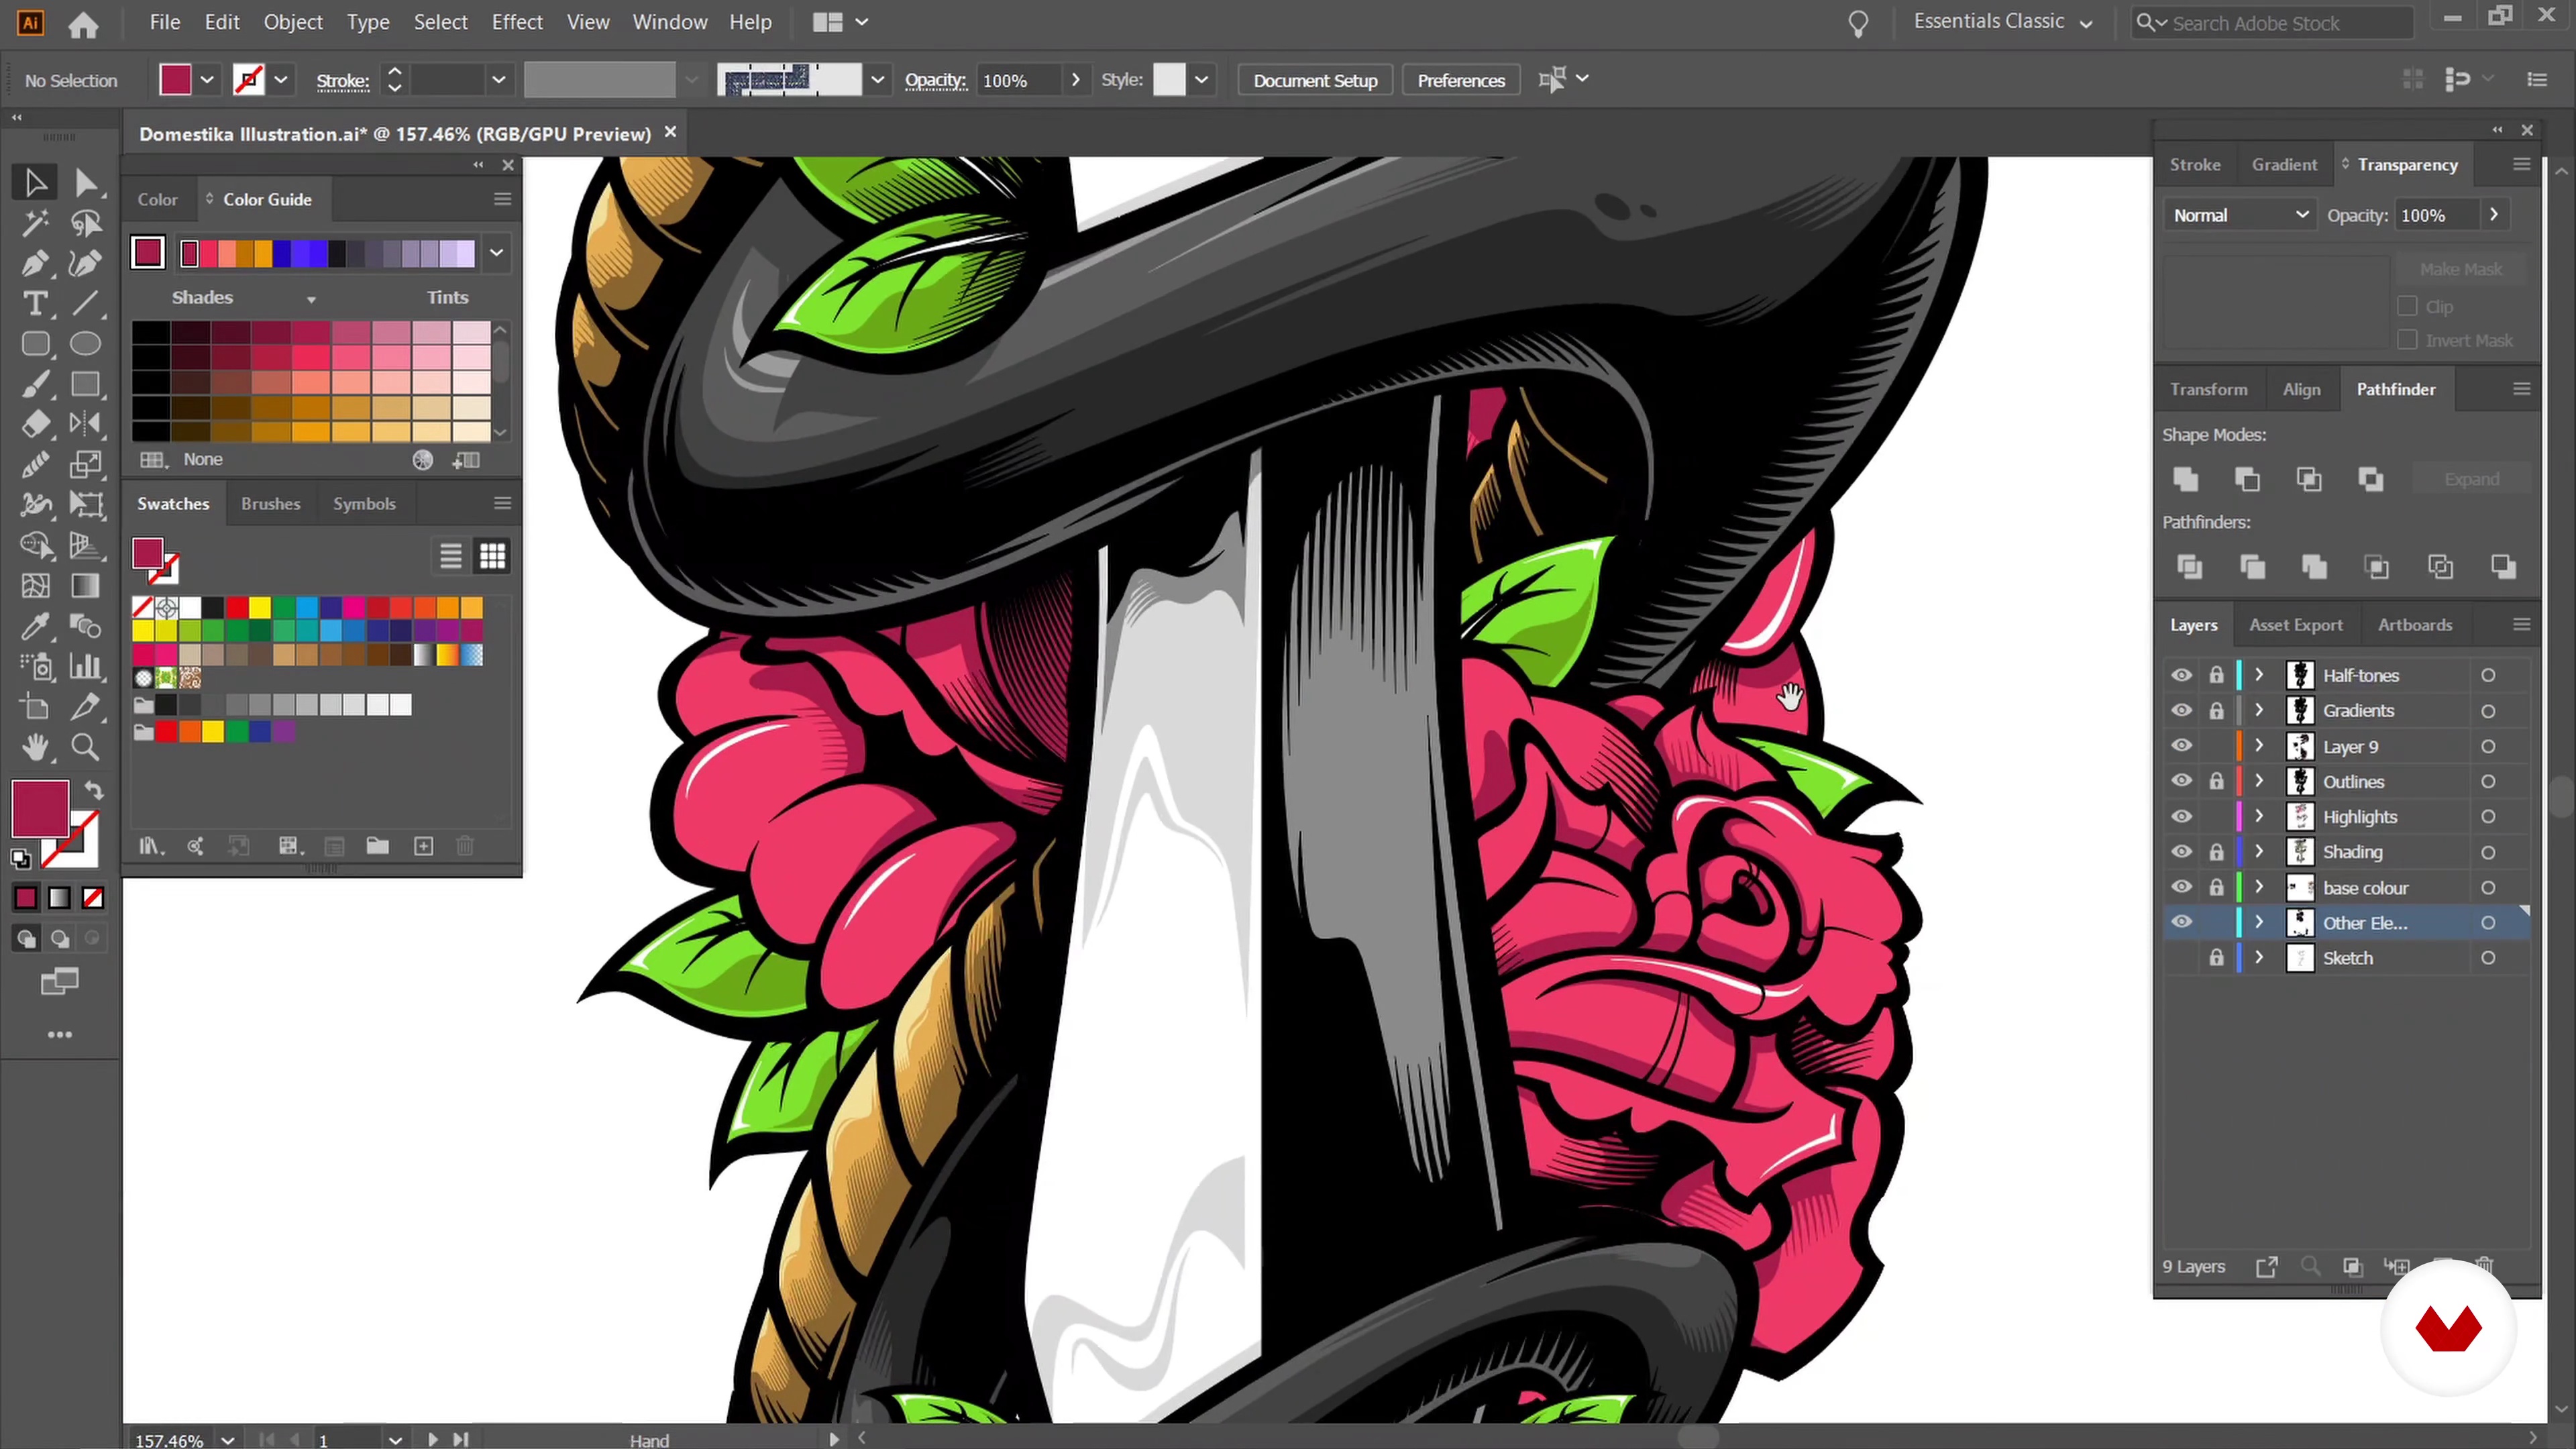This screenshot has width=2576, height=1449.
Task: Select the Eyedropper tool
Action: point(35,626)
